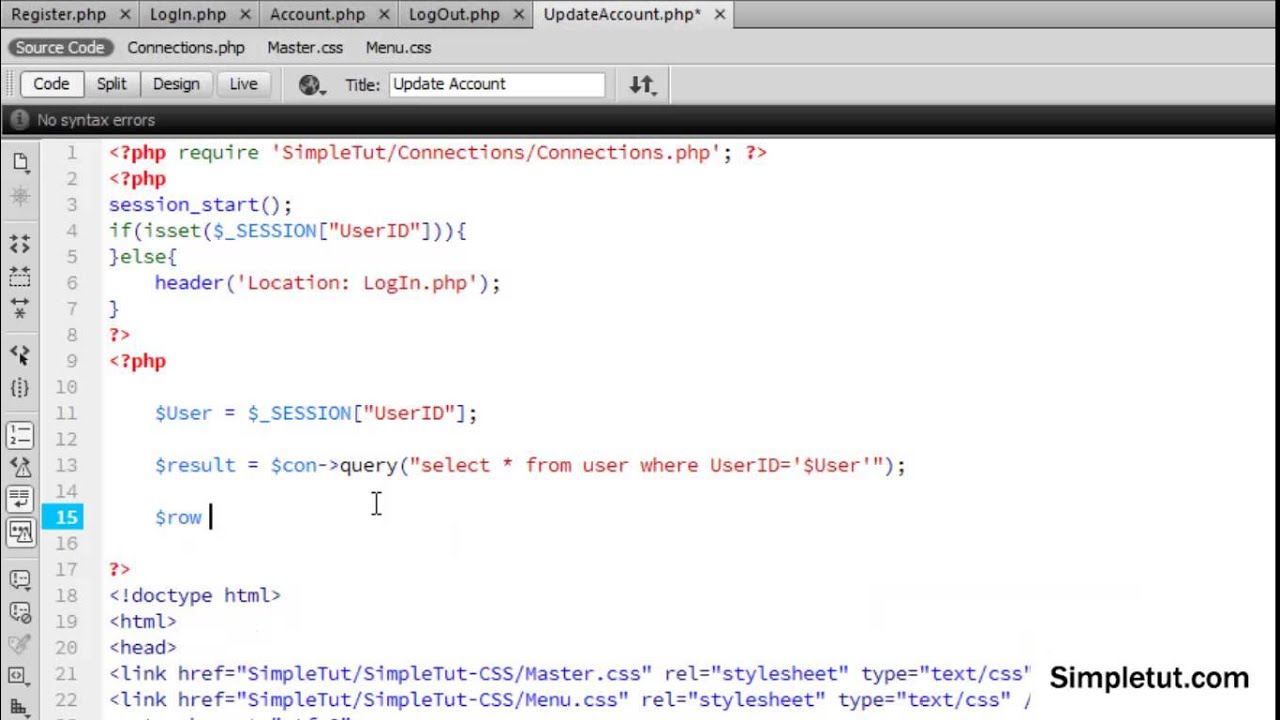
Task: Click line number 1 in the gutter
Action: tap(71, 153)
